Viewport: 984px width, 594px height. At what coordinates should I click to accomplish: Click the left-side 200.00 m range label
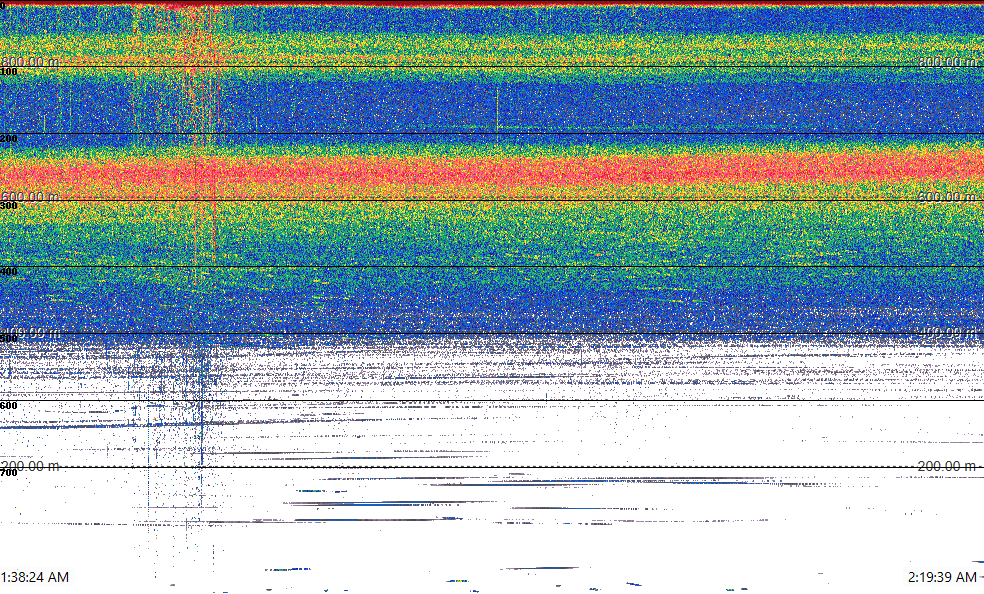tap(30, 466)
